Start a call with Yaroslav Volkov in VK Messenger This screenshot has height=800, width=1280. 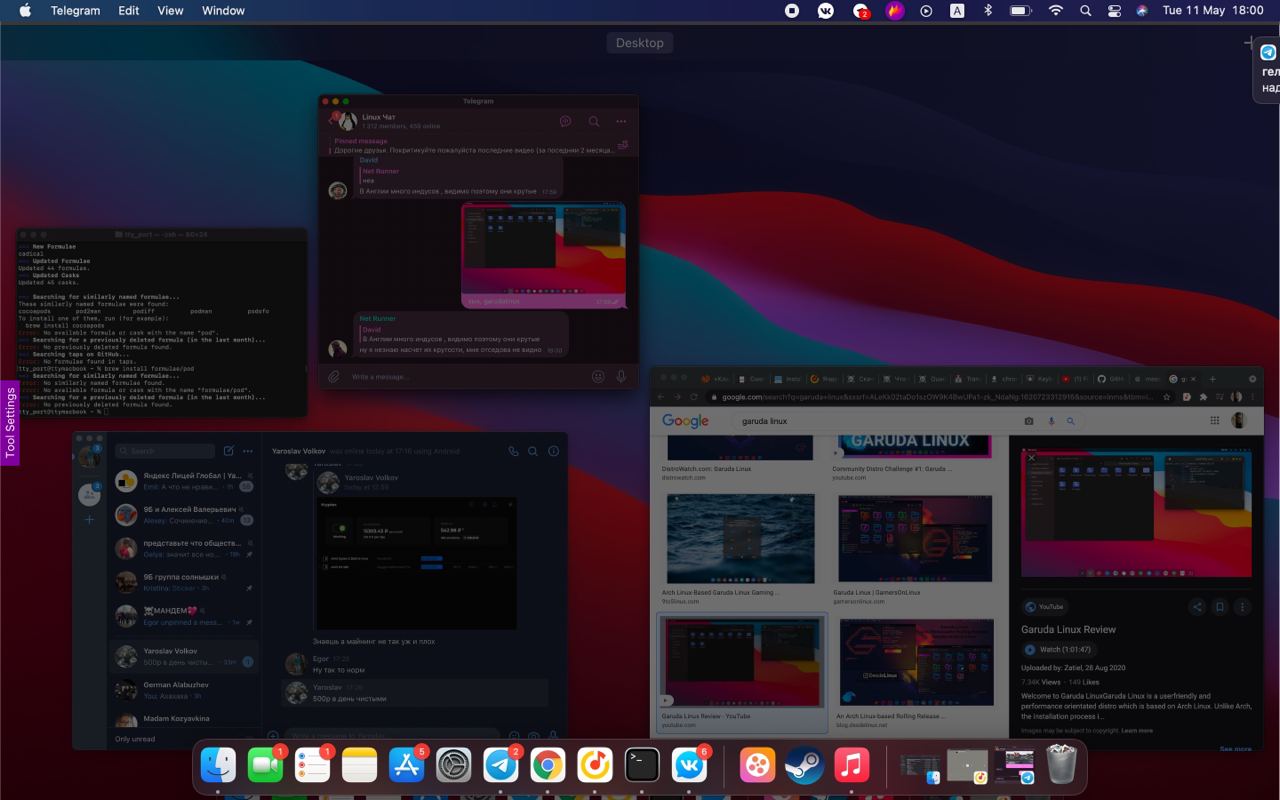pos(513,451)
